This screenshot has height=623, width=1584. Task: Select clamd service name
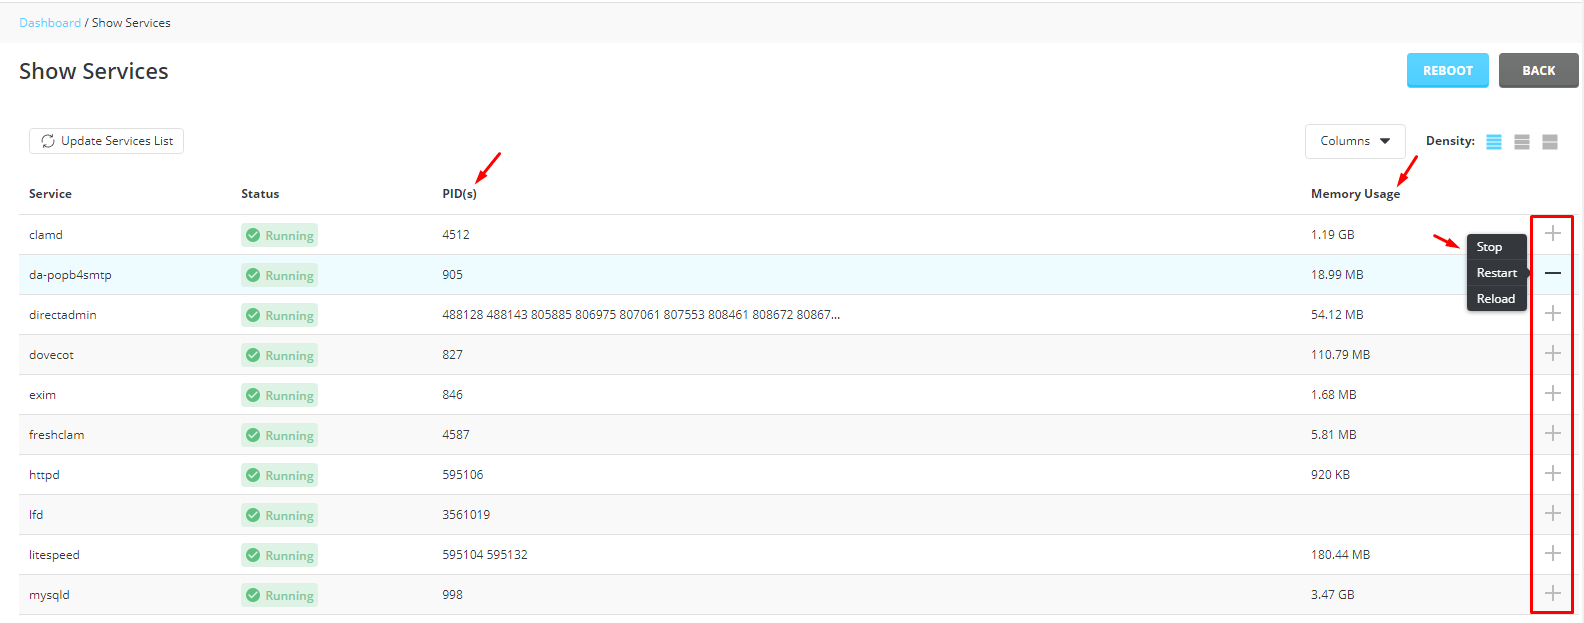point(46,235)
